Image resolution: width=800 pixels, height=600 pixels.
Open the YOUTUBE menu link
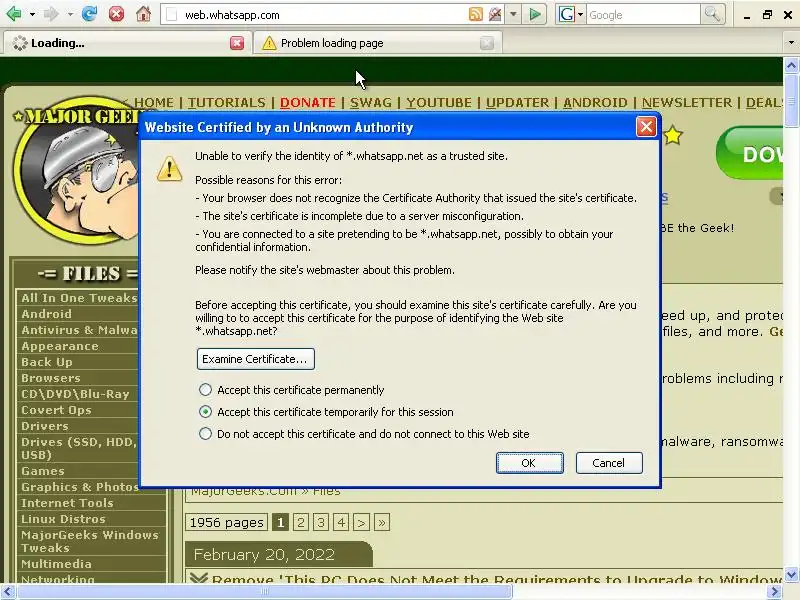(x=439, y=103)
